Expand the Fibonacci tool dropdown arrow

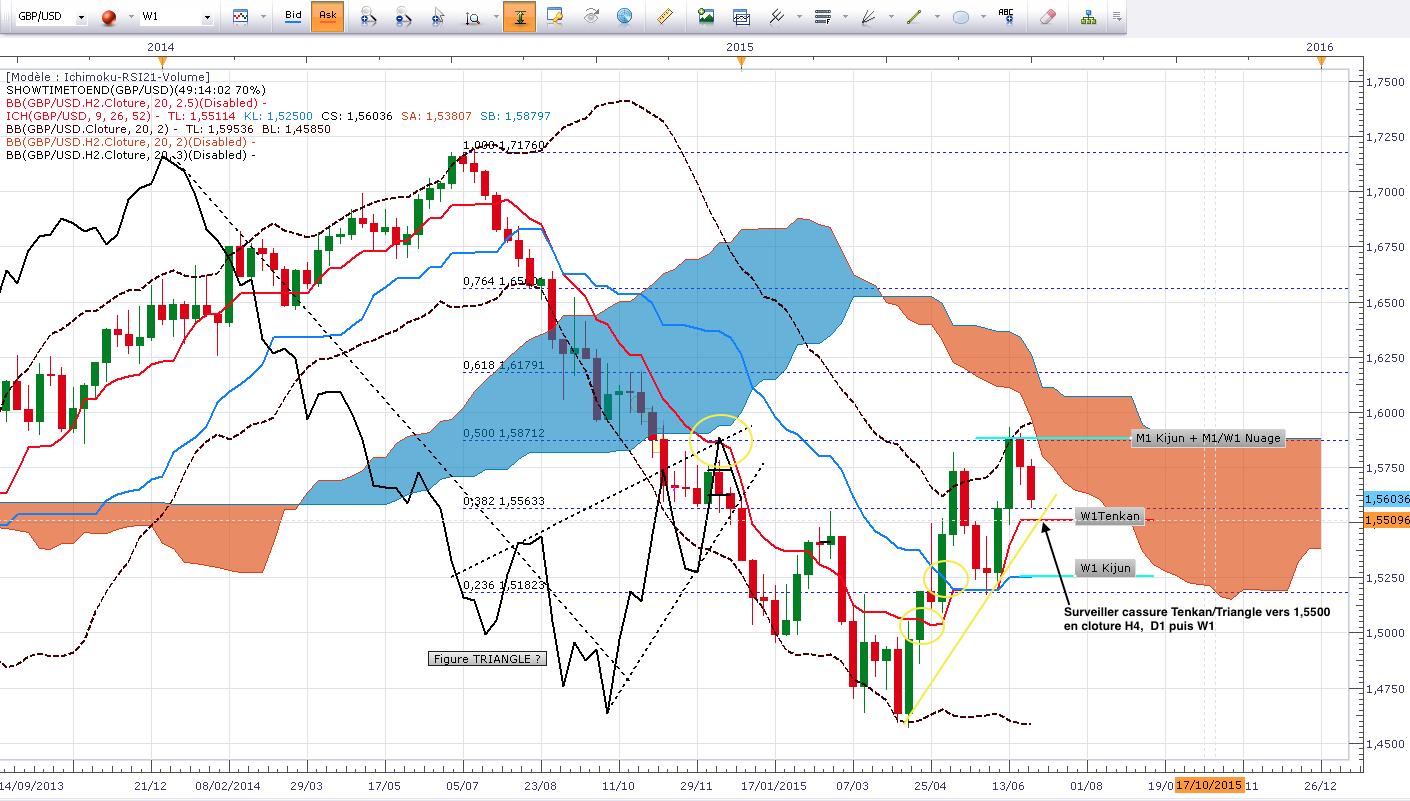click(845, 17)
